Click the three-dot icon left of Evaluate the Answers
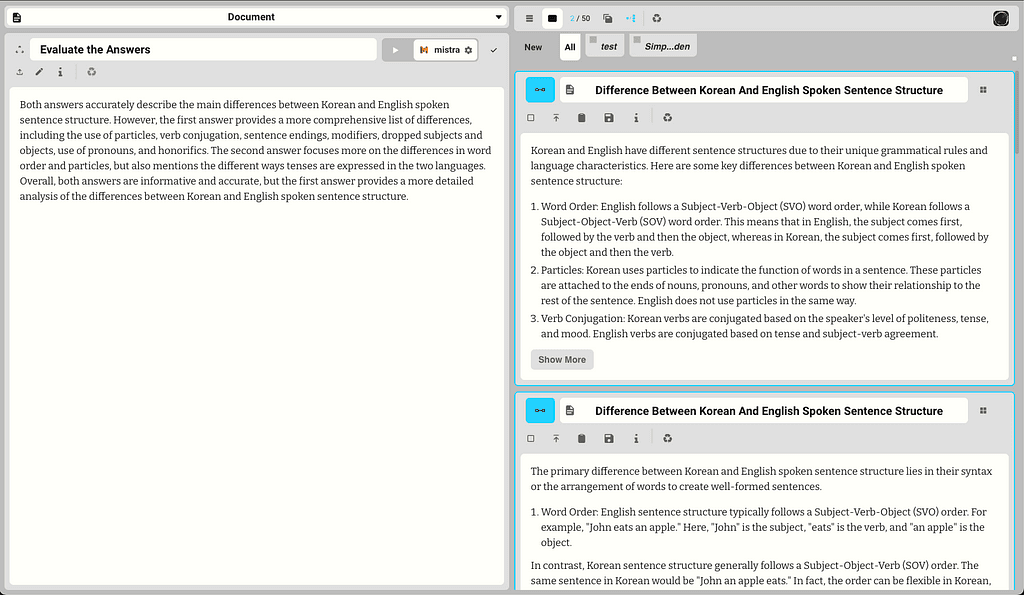The width and height of the screenshot is (1024, 595). [20, 50]
